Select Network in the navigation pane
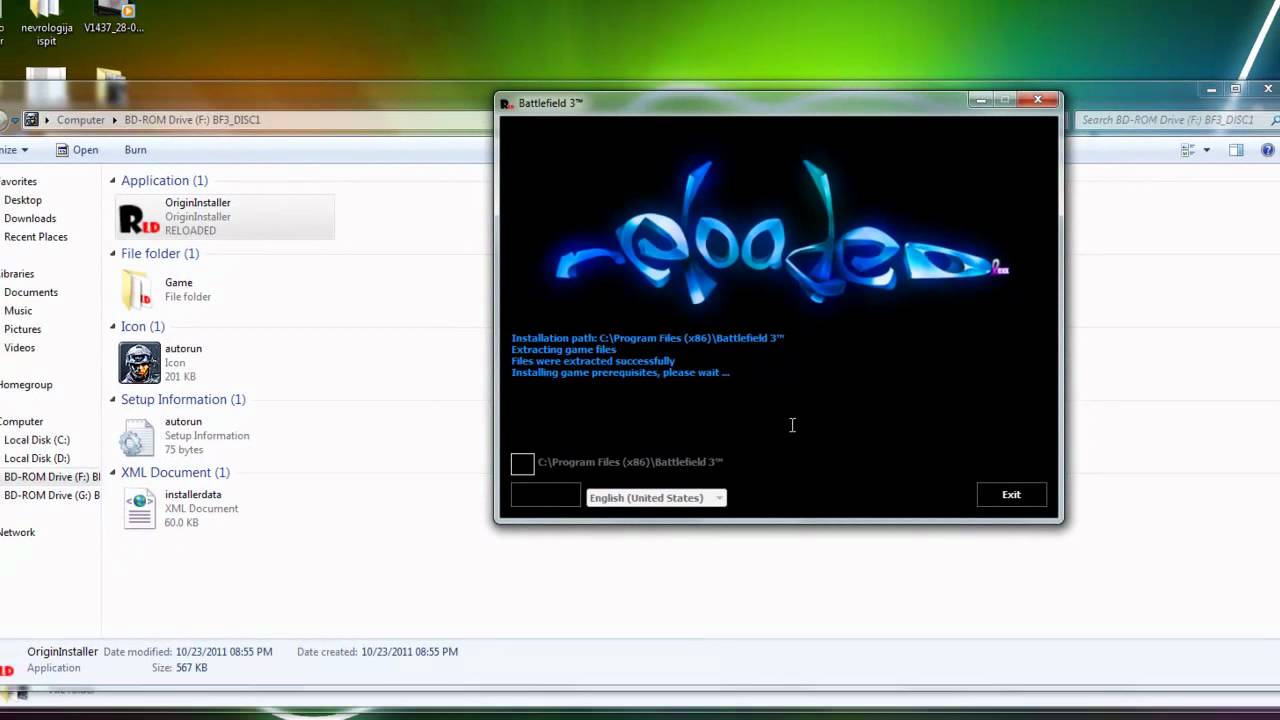This screenshot has height=720, width=1280. pos(17,532)
